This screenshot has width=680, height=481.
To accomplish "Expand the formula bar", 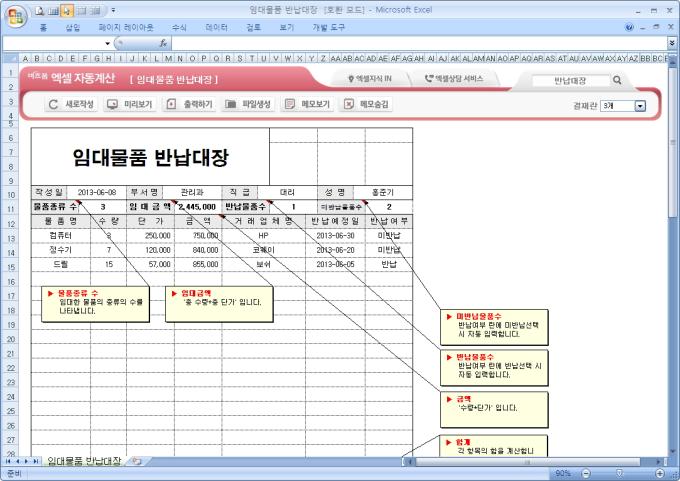I will (672, 43).
